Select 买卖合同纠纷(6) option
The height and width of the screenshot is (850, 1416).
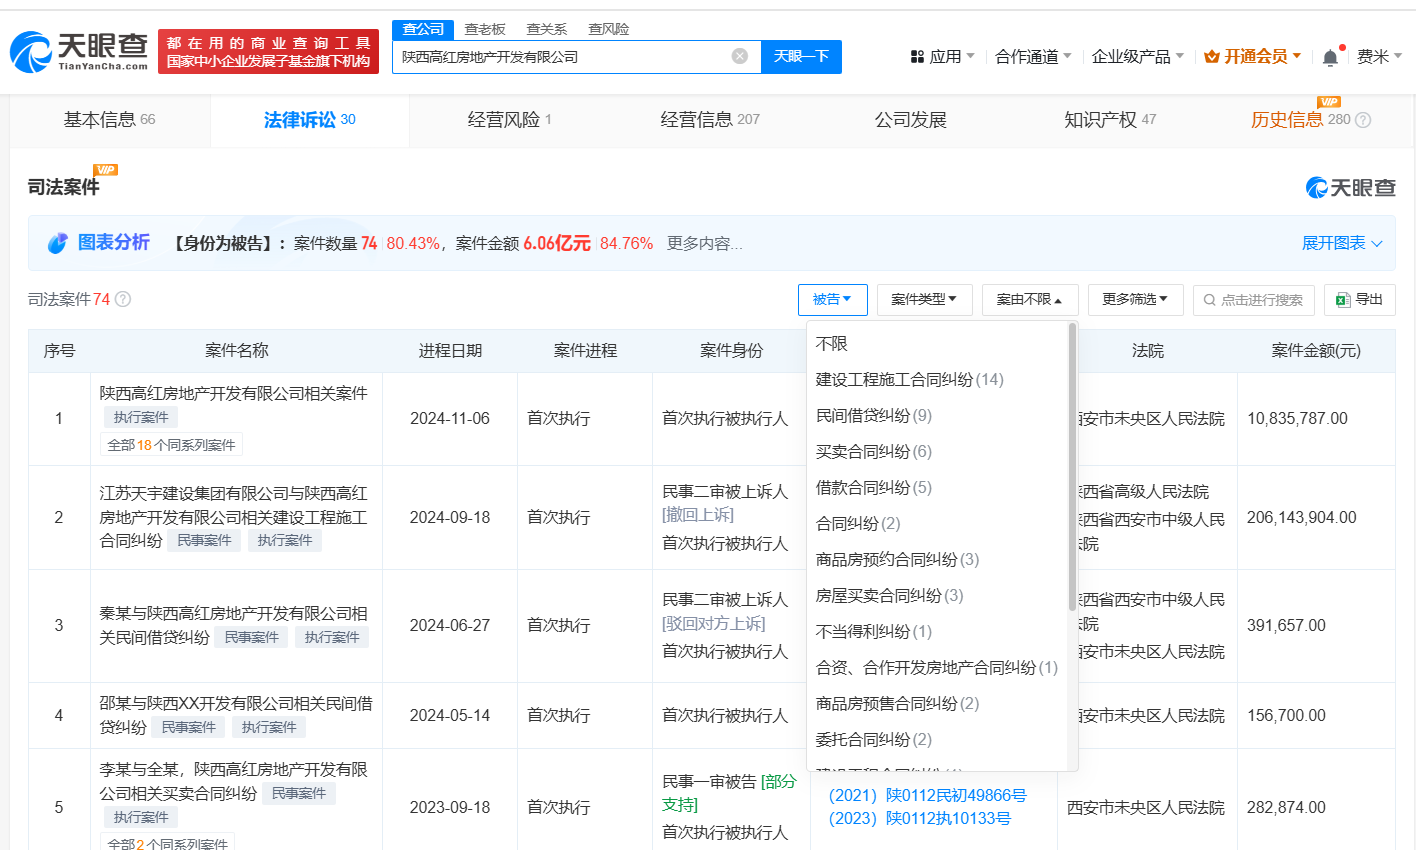(873, 451)
